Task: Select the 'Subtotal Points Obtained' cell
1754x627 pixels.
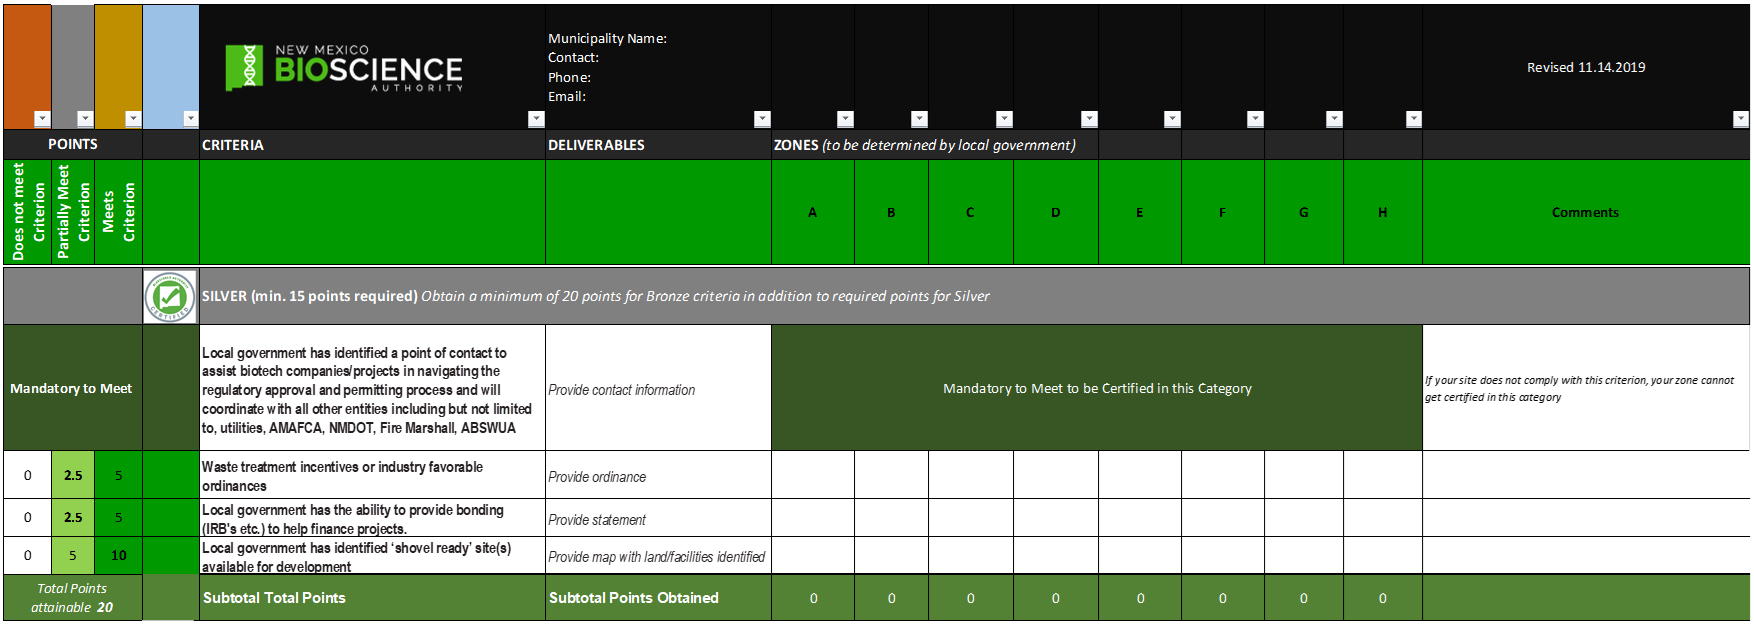Action: click(658, 598)
